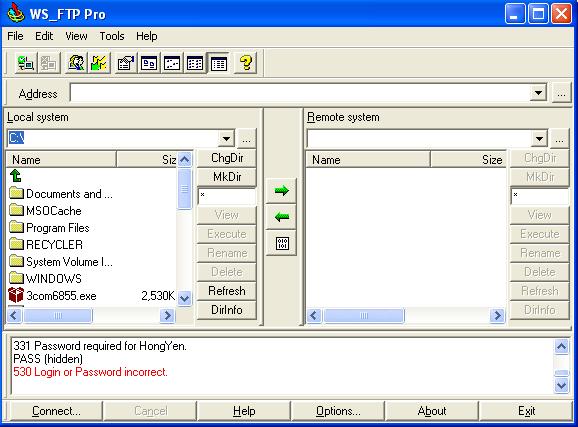Click browse button beside local path
This screenshot has height=427, width=578.
pyautogui.click(x=247, y=139)
